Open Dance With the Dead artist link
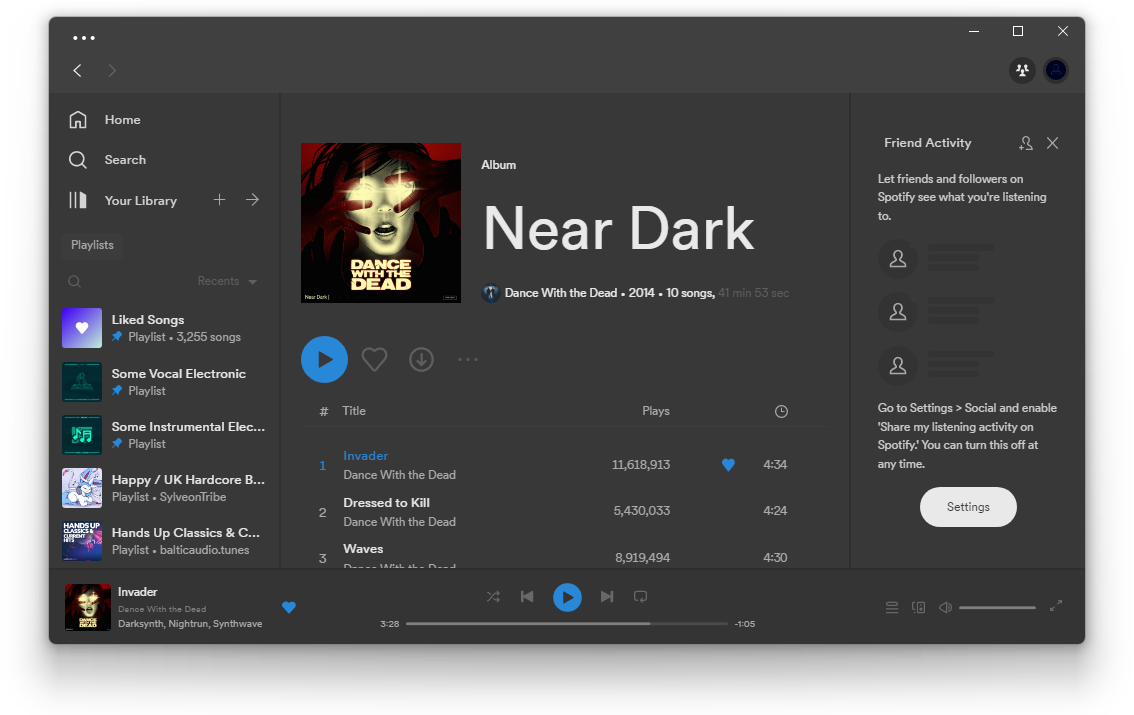This screenshot has width=1134, height=715. (560, 293)
